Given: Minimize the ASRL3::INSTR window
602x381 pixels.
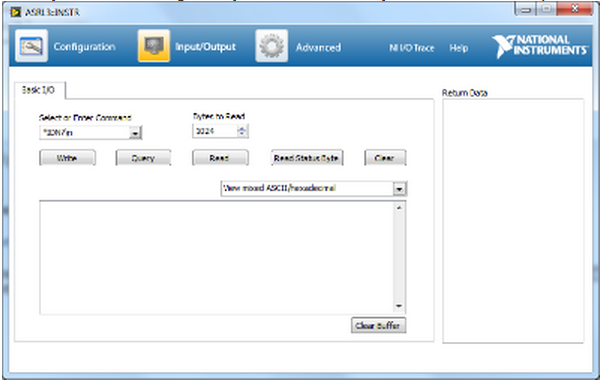Looking at the screenshot, I should click(526, 9).
